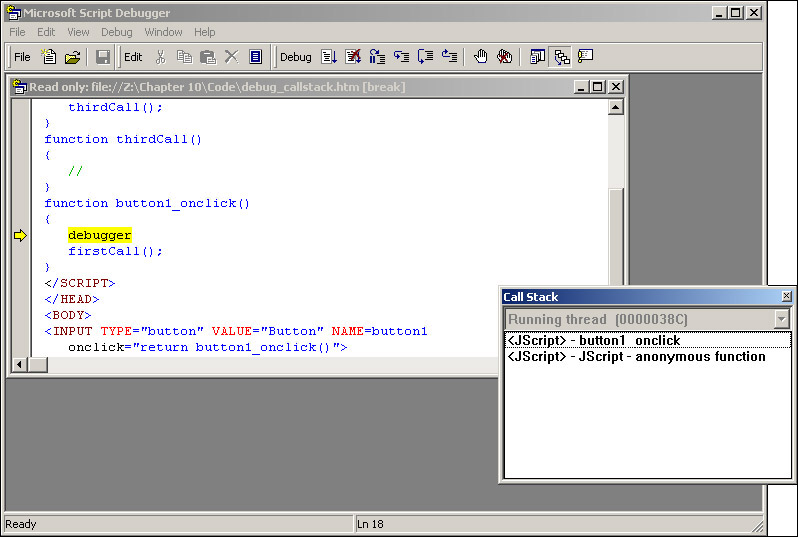Click the Break at Next Statement icon
The height and width of the screenshot is (537, 798).
point(377,57)
